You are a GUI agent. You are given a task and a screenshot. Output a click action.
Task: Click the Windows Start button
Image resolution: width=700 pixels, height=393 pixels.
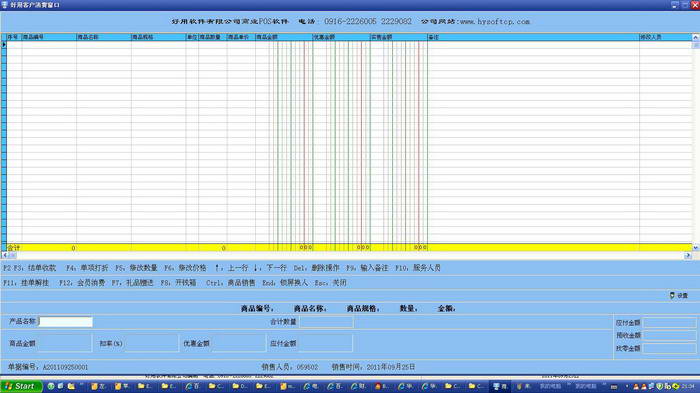pos(21,386)
